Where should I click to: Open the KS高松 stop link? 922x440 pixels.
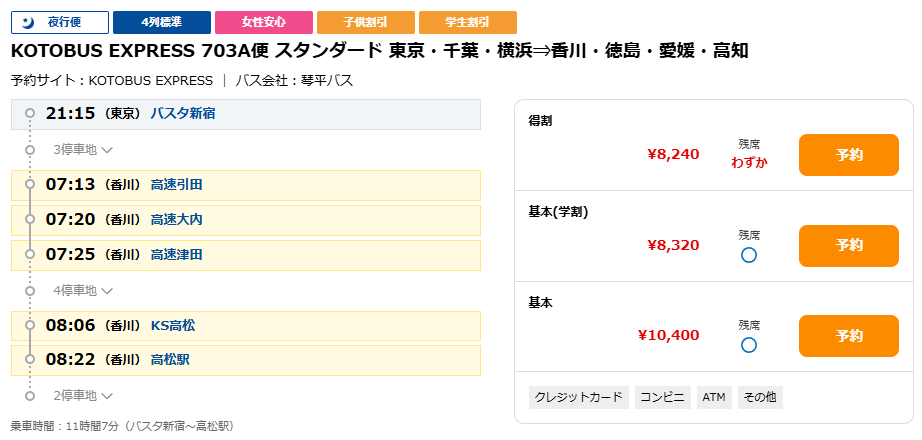[173, 326]
